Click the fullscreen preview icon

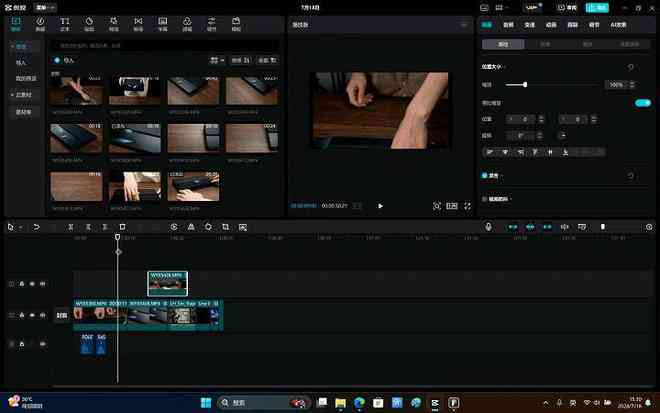(x=467, y=206)
